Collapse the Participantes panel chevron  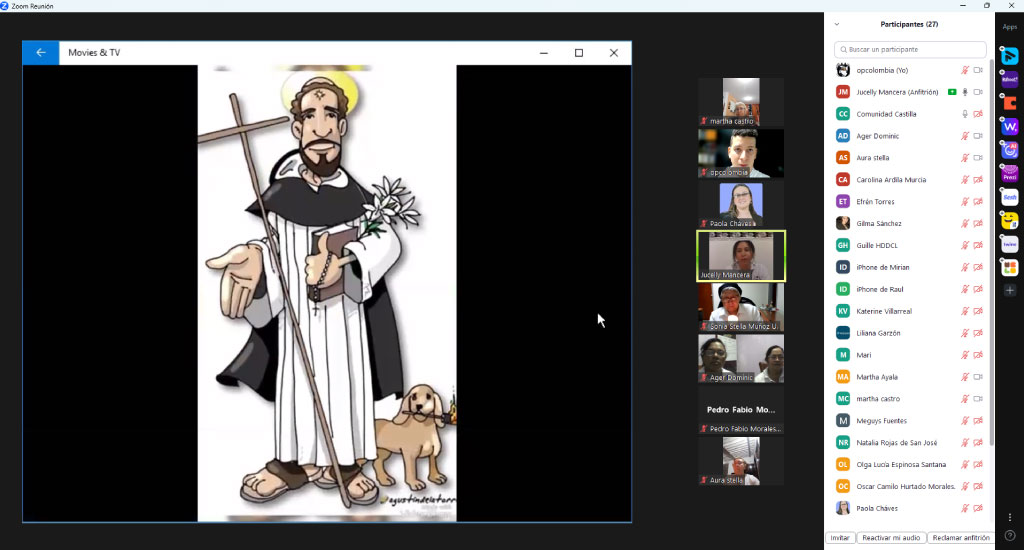pyautogui.click(x=837, y=24)
